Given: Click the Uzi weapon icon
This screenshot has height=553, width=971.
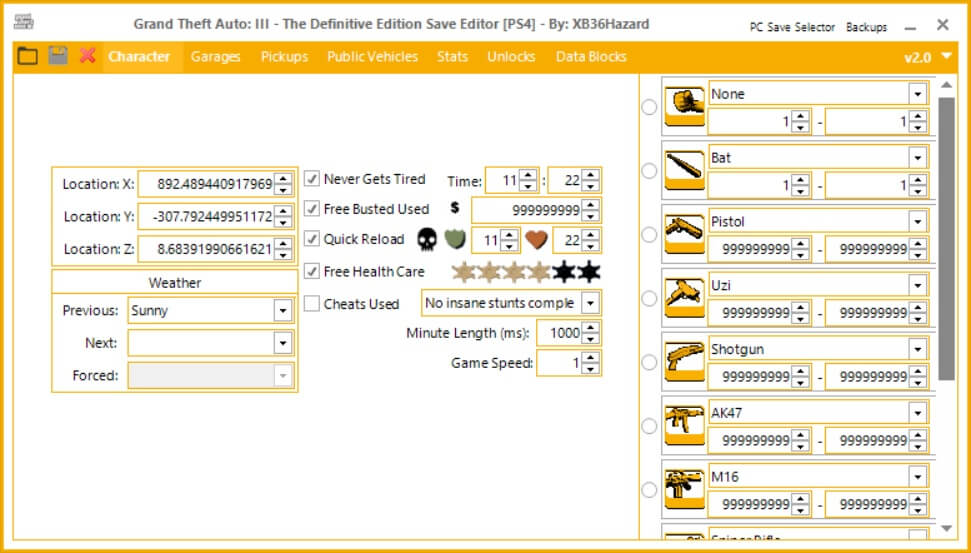Looking at the screenshot, I should click(x=684, y=298).
